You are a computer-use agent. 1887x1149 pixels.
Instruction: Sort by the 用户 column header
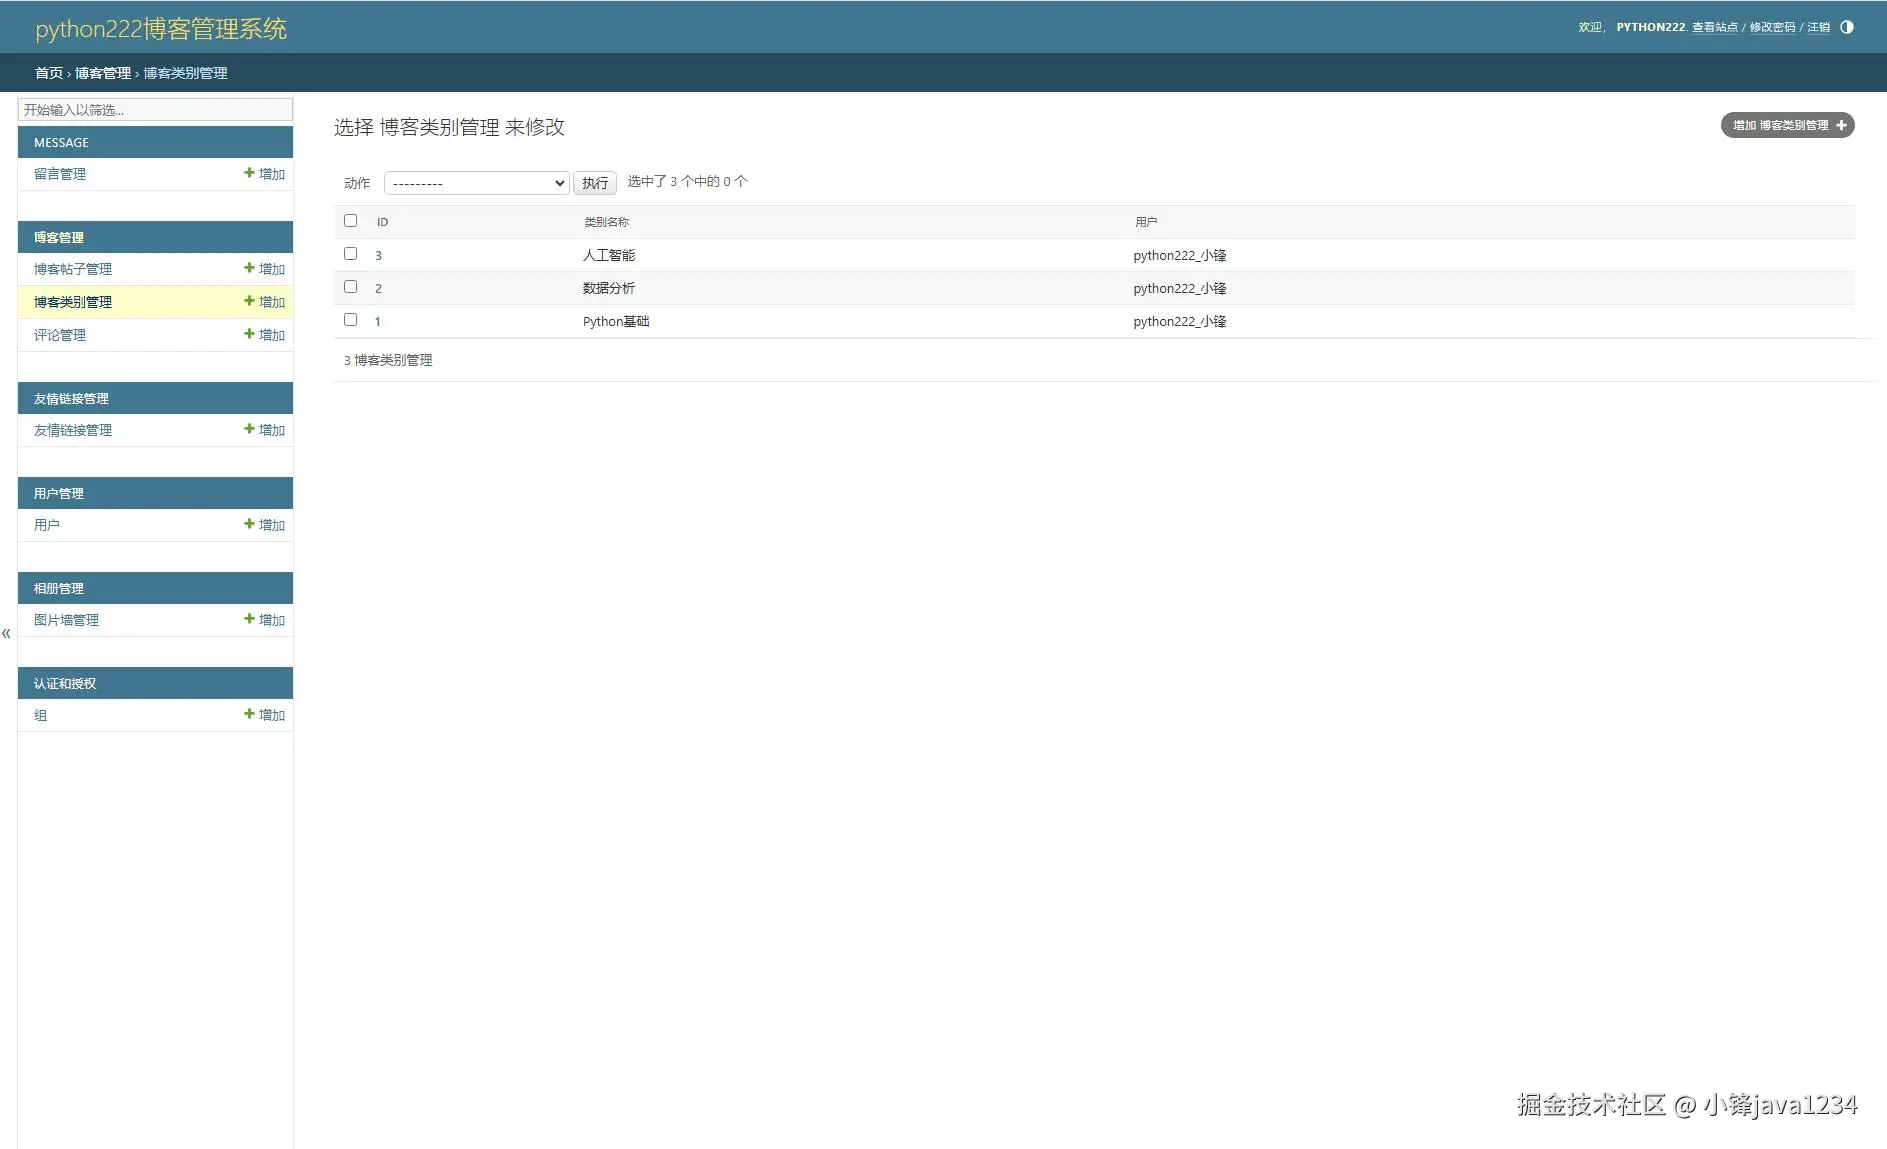pyautogui.click(x=1146, y=222)
